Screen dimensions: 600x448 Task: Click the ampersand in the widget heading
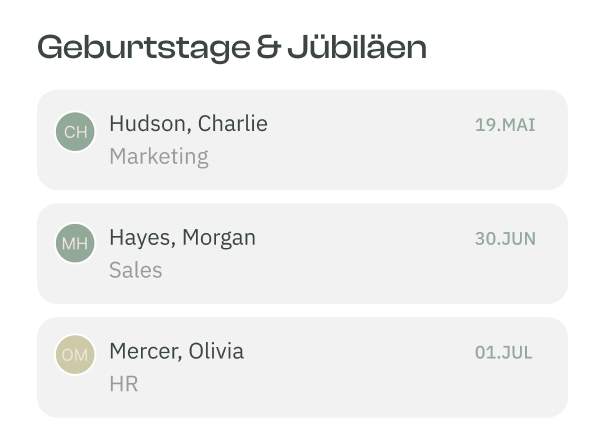click(267, 48)
